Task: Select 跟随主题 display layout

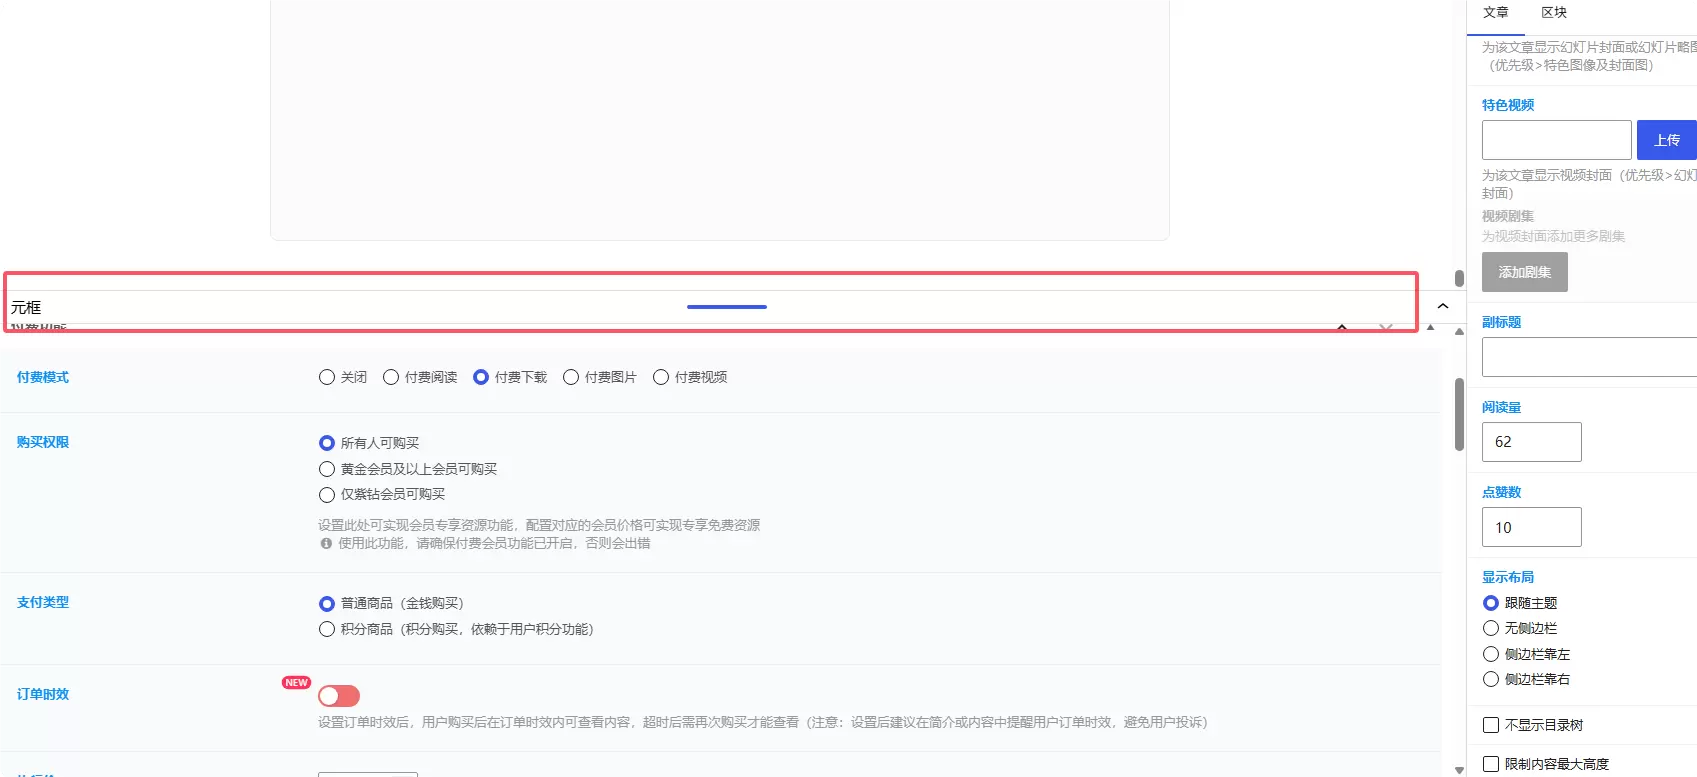Action: pyautogui.click(x=1491, y=603)
